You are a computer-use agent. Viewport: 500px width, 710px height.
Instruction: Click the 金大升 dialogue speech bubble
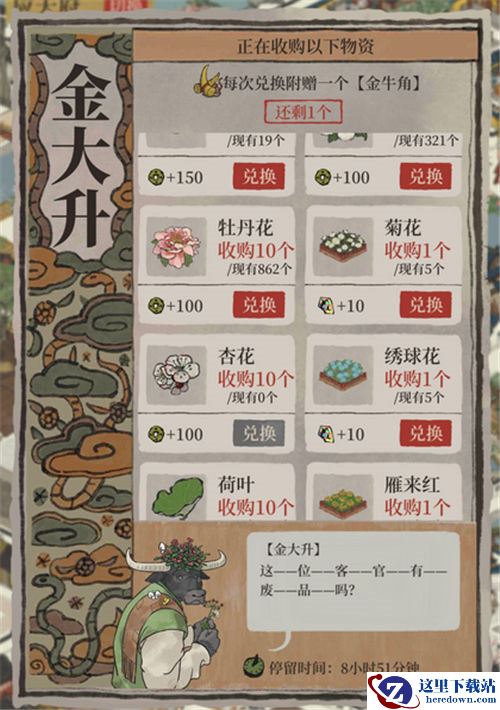pyautogui.click(x=353, y=582)
